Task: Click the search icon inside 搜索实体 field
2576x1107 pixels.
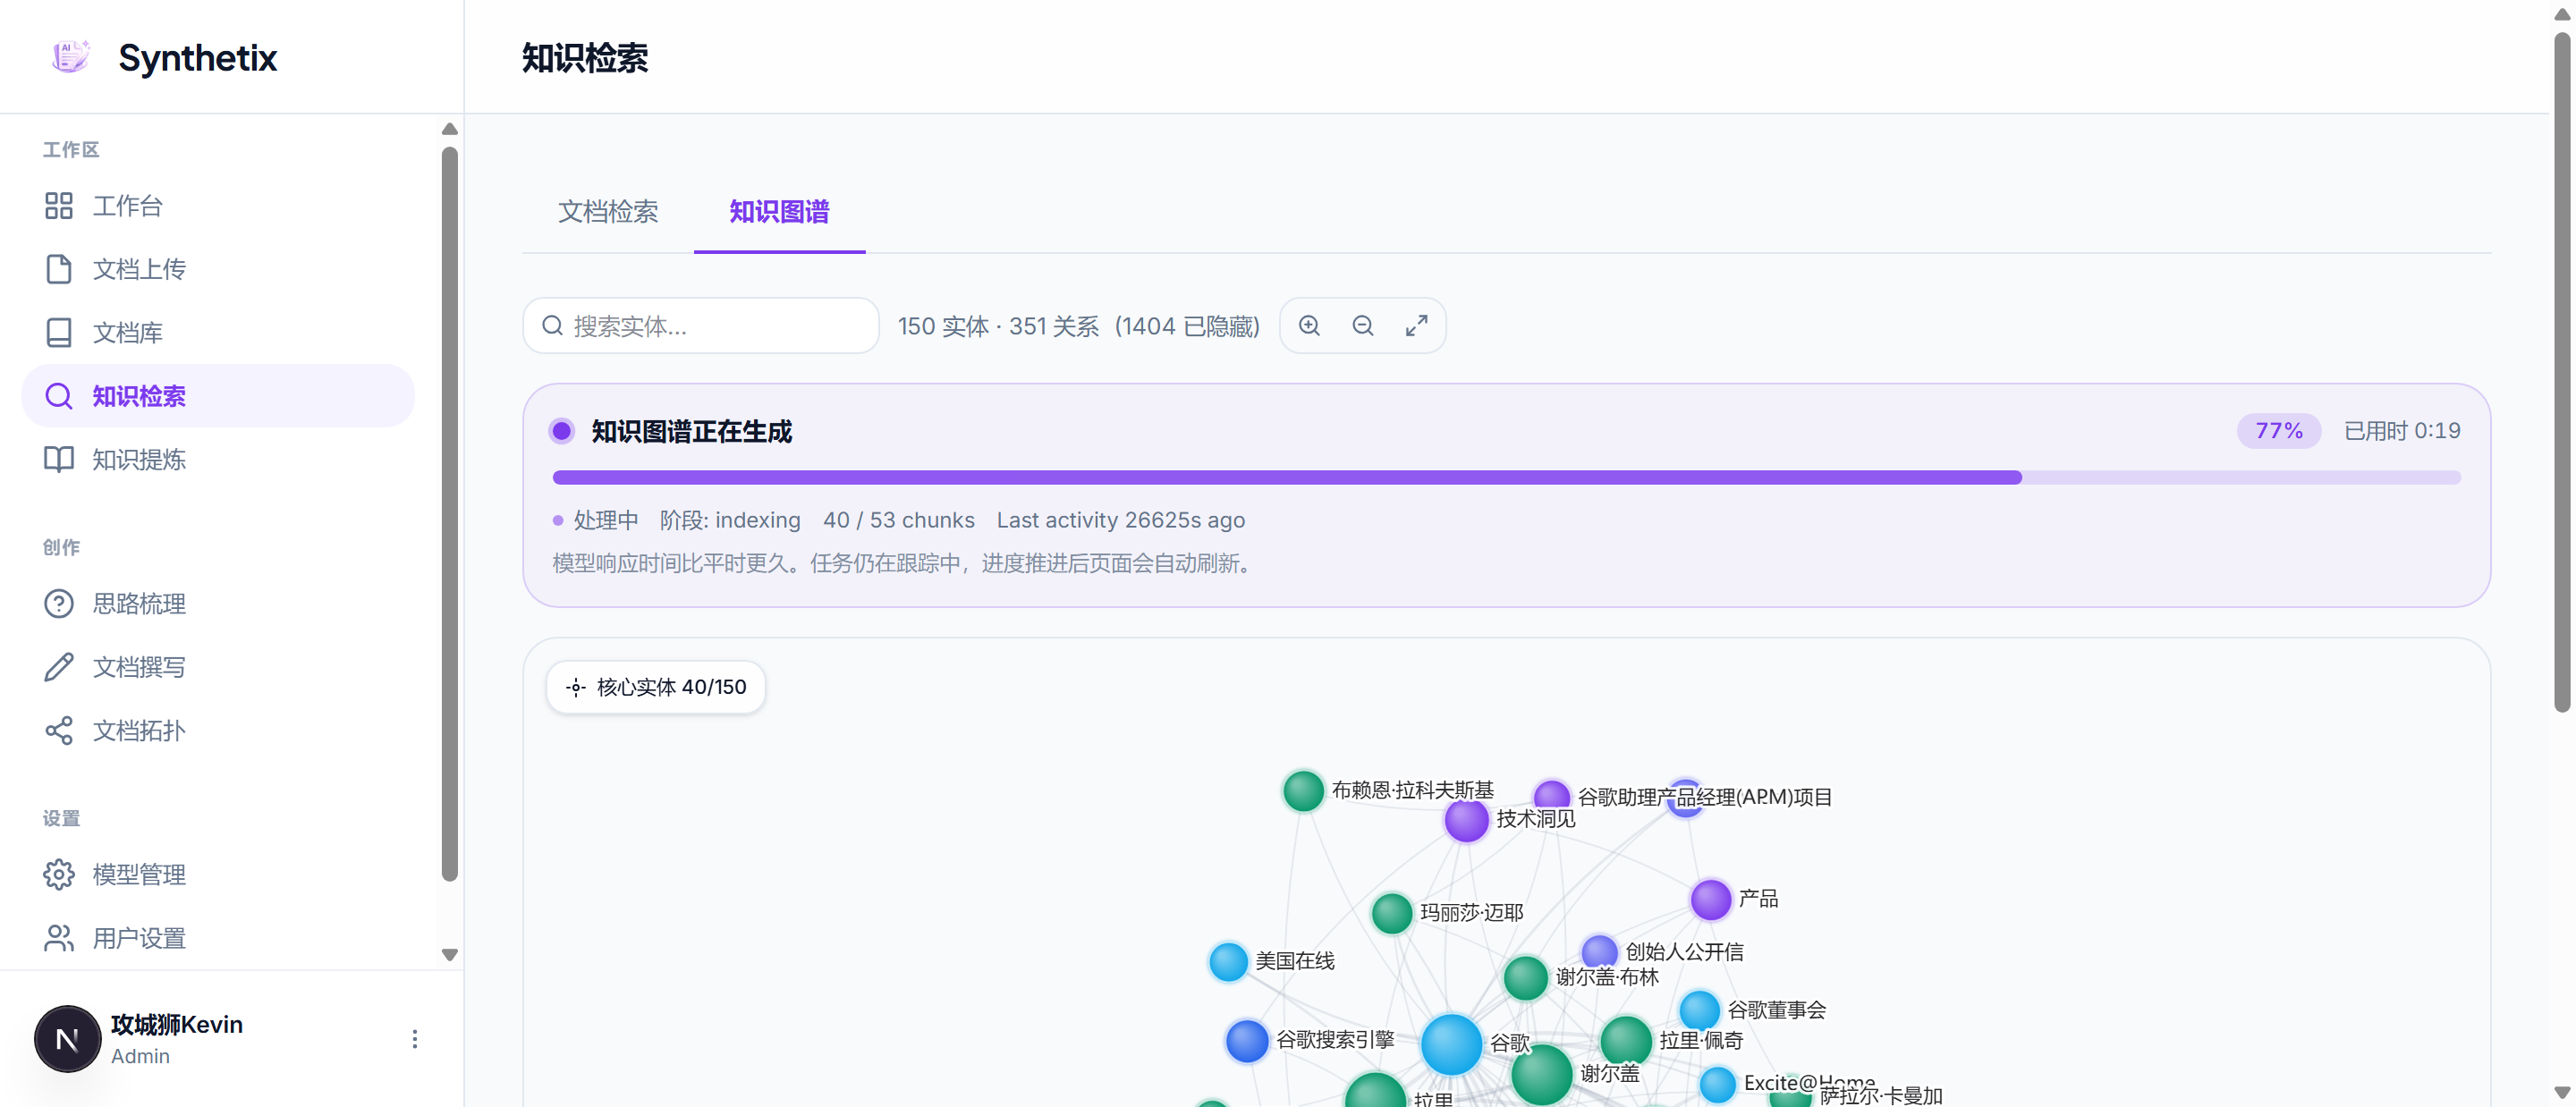Action: (x=552, y=326)
